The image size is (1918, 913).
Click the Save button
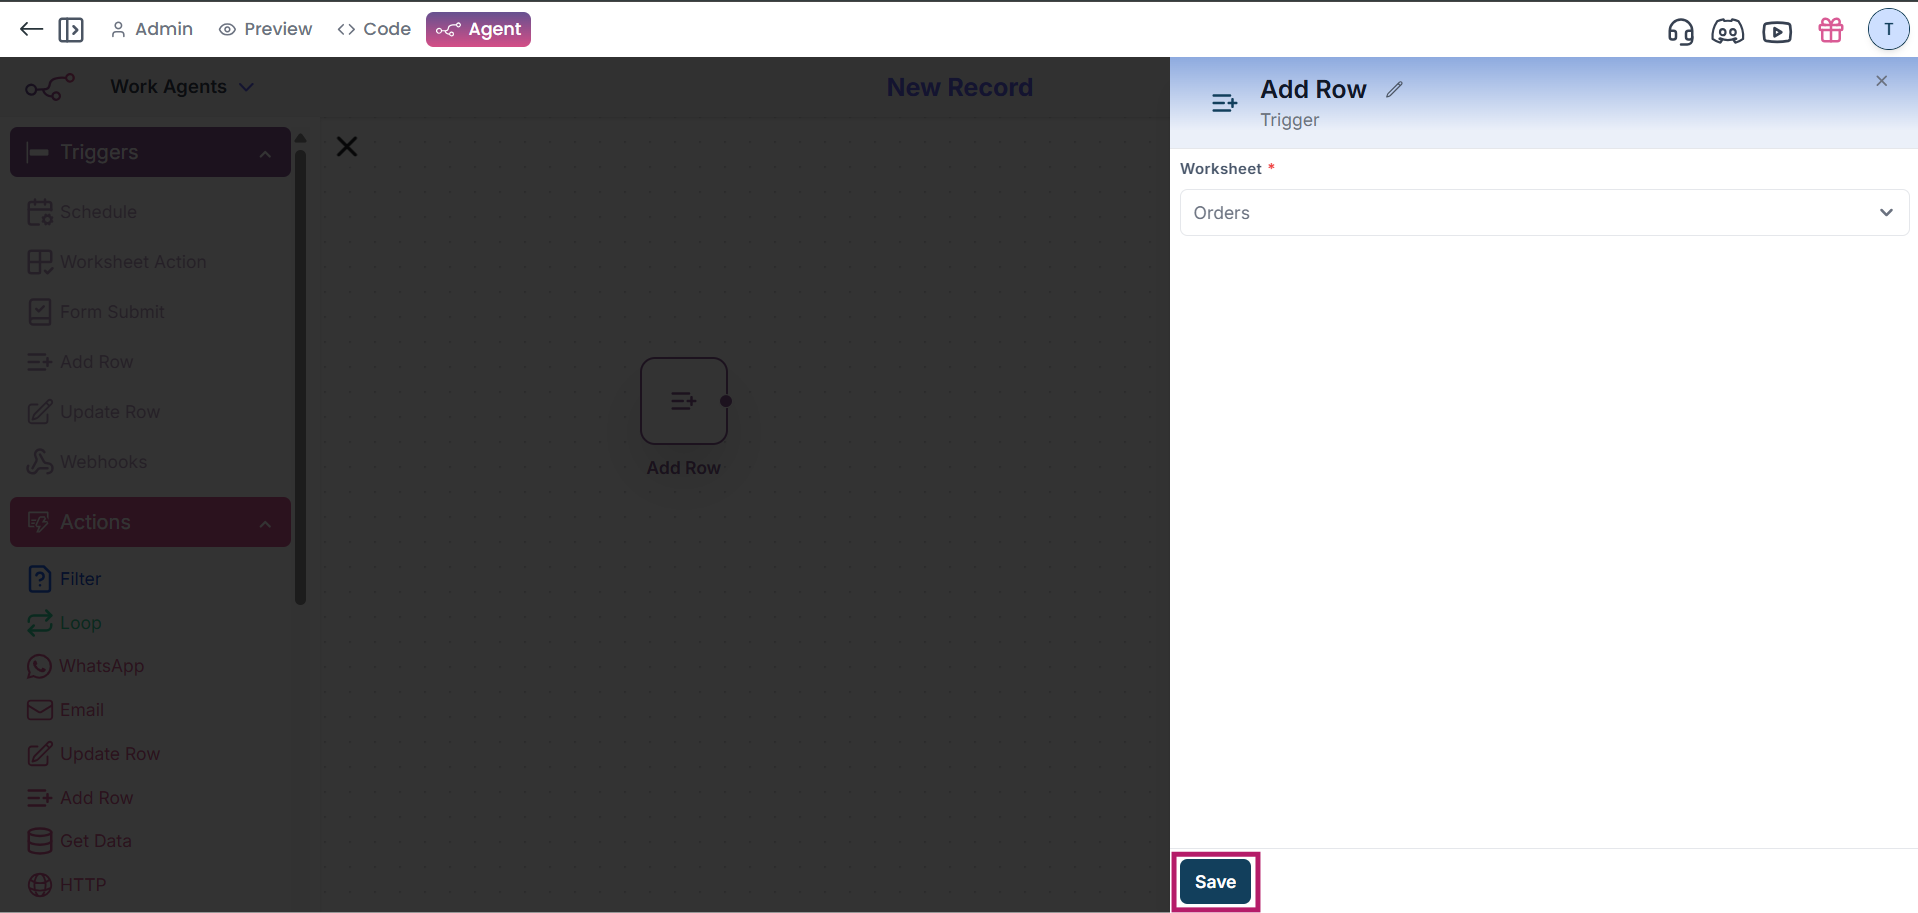[x=1215, y=882]
